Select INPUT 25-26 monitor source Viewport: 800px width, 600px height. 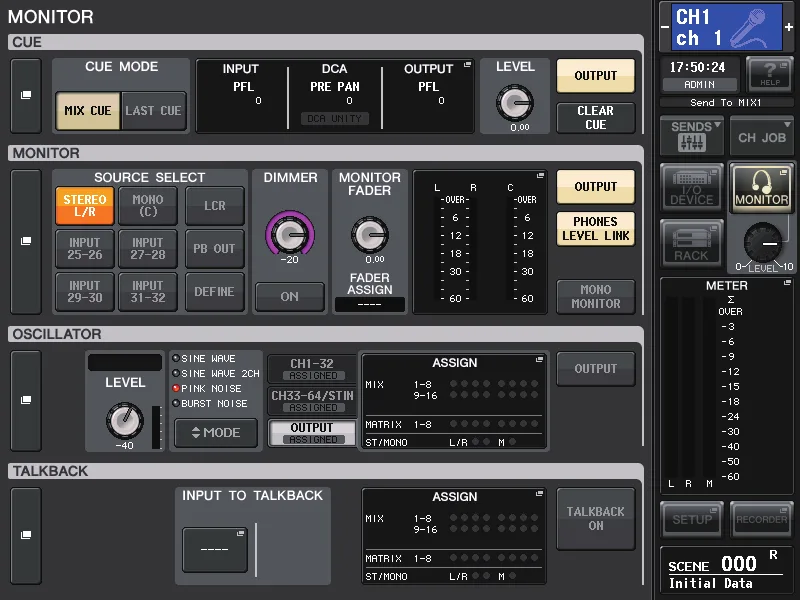tap(85, 248)
